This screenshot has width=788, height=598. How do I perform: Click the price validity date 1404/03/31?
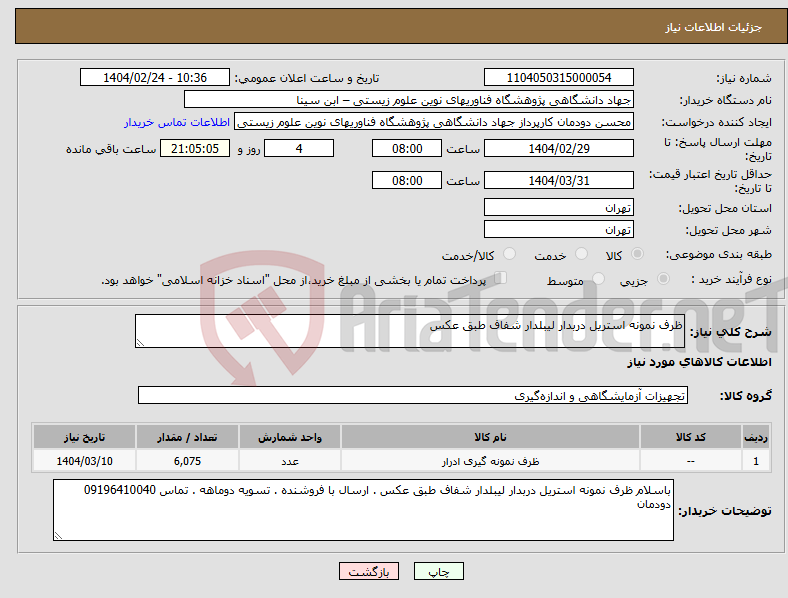(x=558, y=180)
